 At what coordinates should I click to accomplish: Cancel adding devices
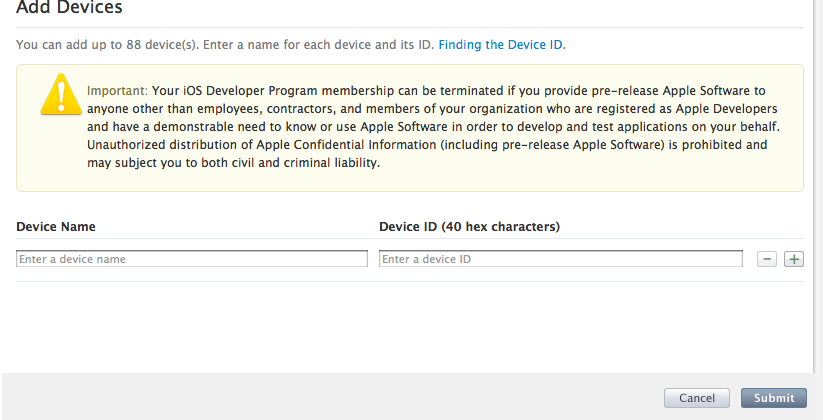tap(697, 398)
